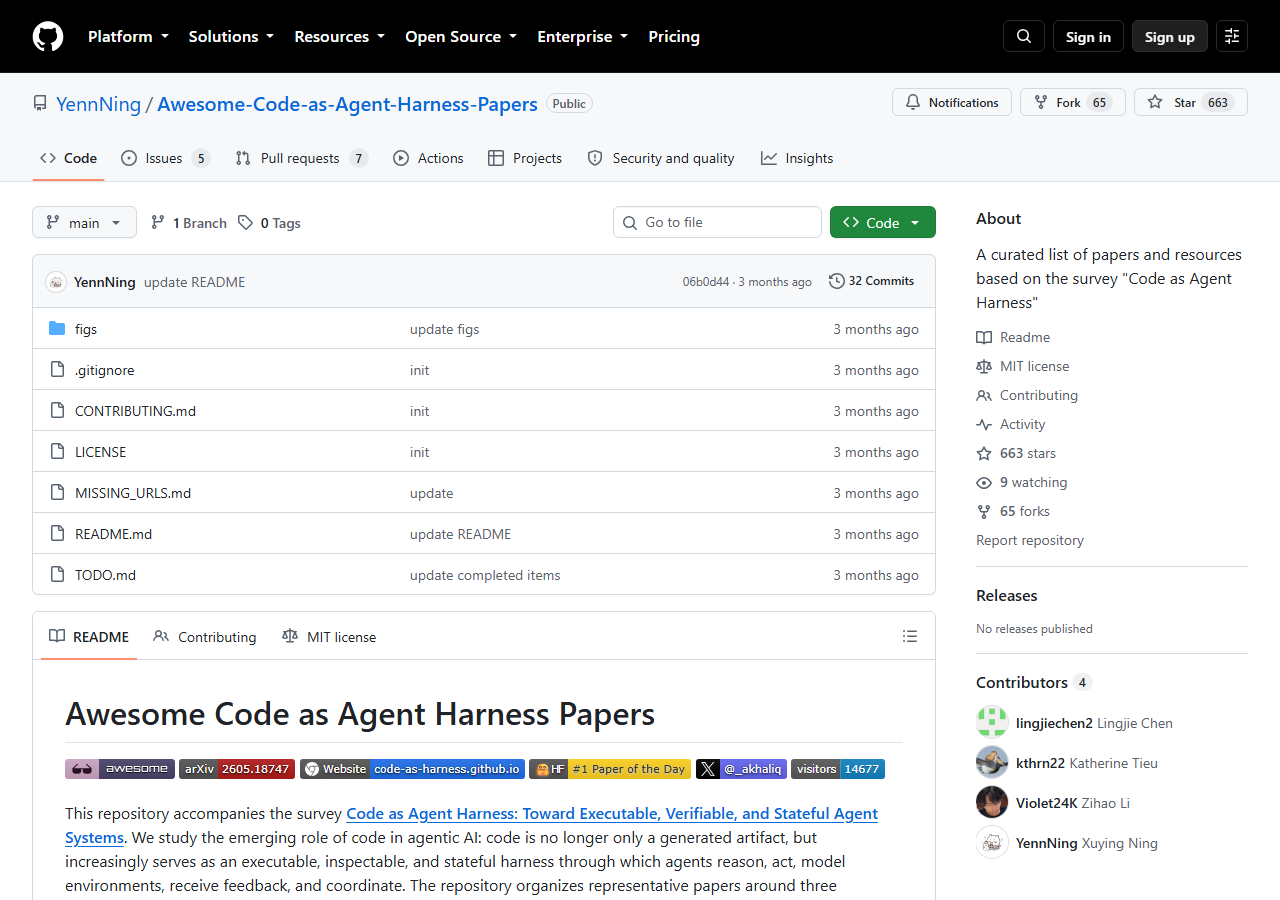Switch to the Pull requests tab
The image size is (1280, 900).
(301, 158)
